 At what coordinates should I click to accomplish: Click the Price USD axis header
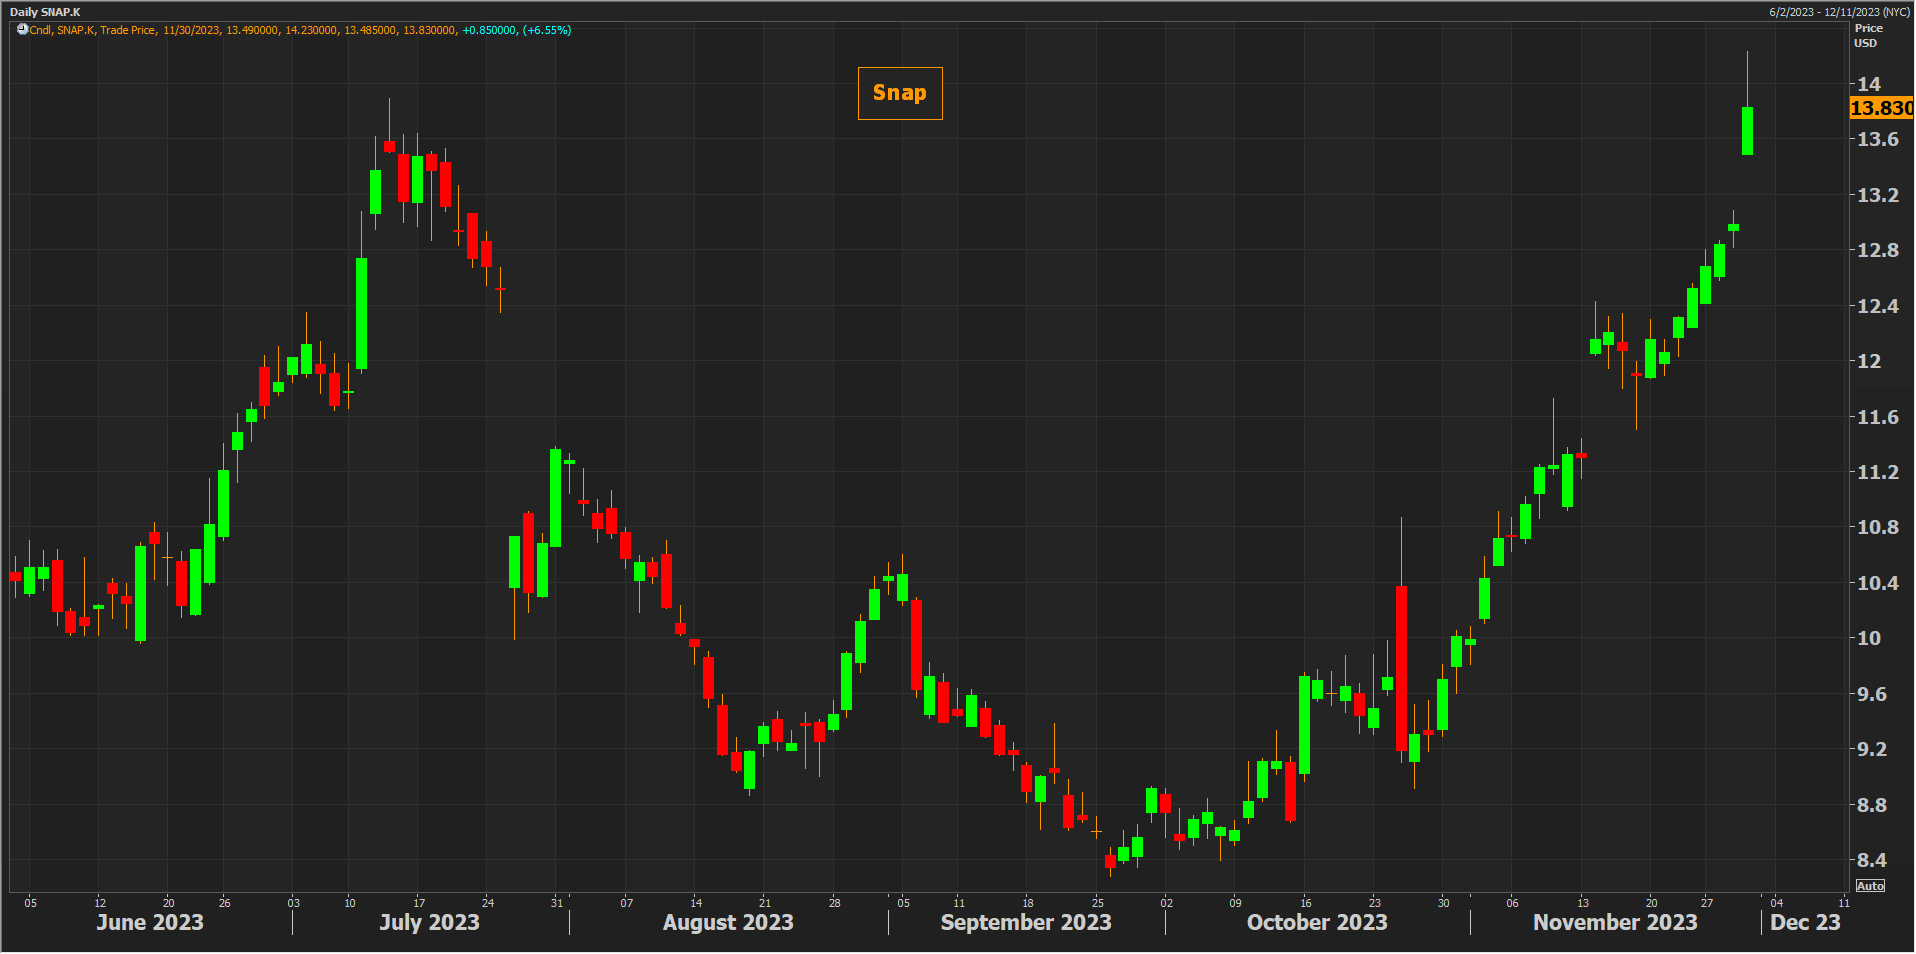click(x=1868, y=35)
